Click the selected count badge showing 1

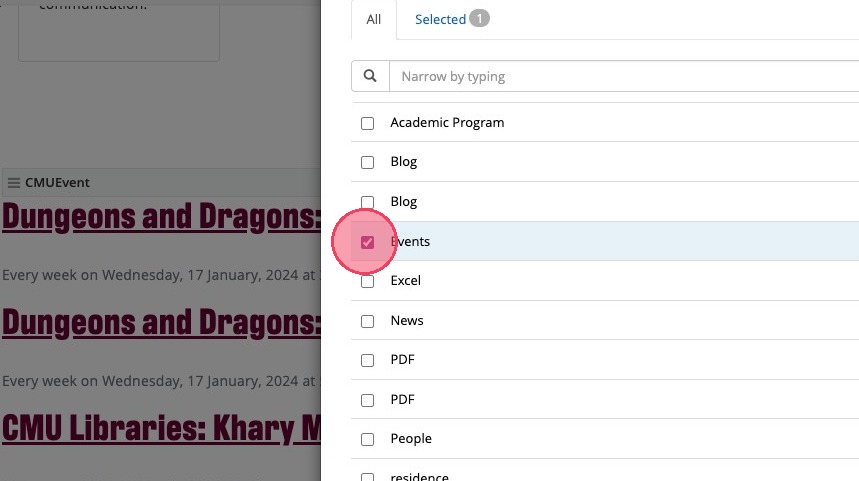pyautogui.click(x=479, y=19)
